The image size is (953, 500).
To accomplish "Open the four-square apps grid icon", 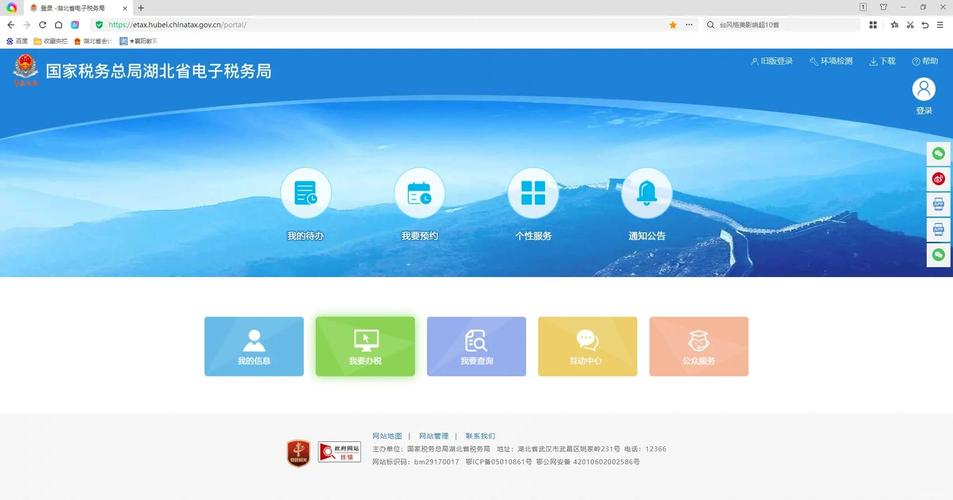I will [x=873, y=25].
